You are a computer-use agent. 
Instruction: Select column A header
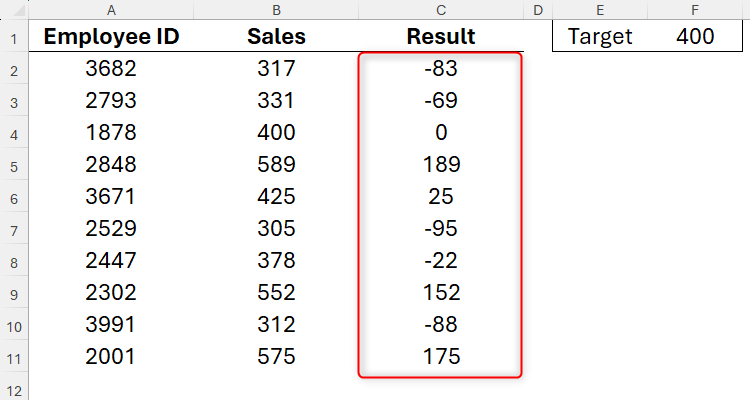[x=110, y=10]
